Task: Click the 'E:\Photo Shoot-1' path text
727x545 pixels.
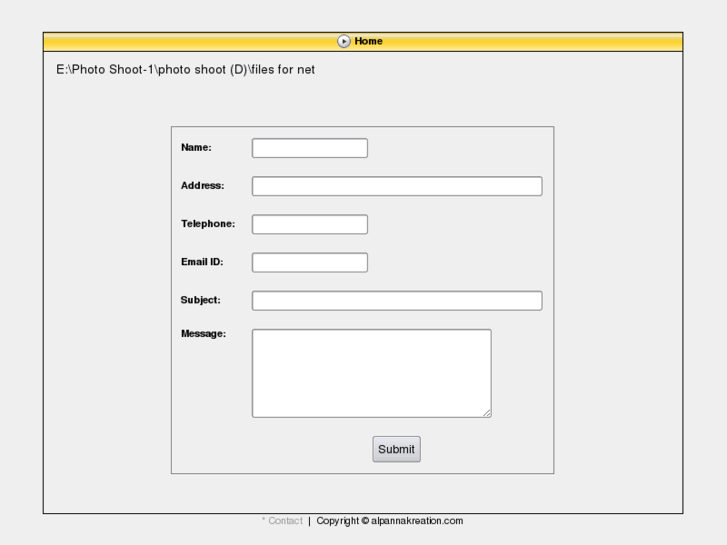Action: coord(185,70)
